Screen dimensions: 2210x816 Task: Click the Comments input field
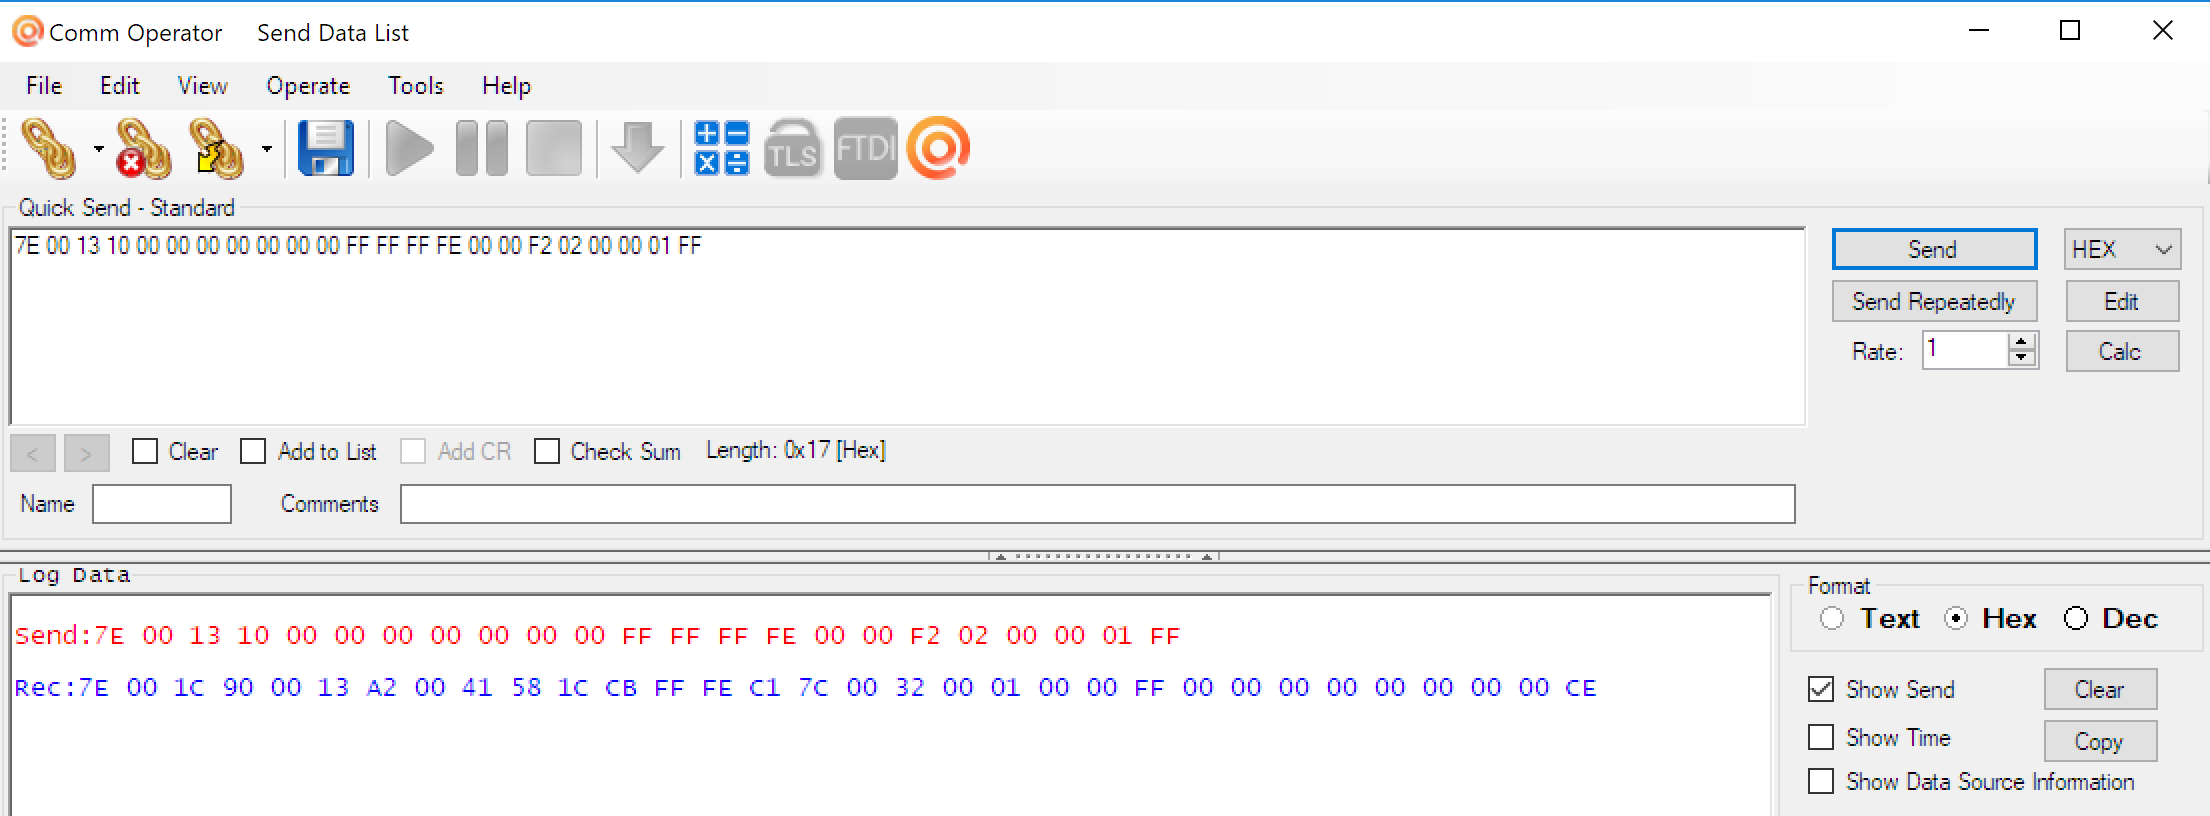click(x=1097, y=504)
